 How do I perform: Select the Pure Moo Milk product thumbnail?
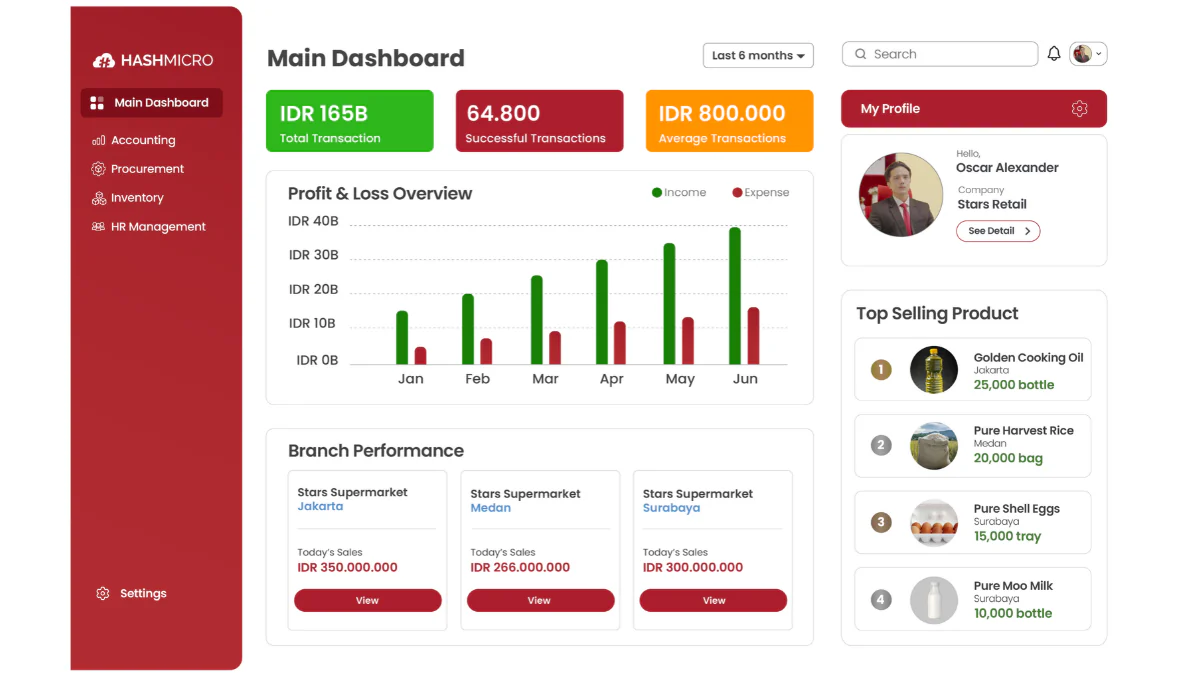pos(934,600)
